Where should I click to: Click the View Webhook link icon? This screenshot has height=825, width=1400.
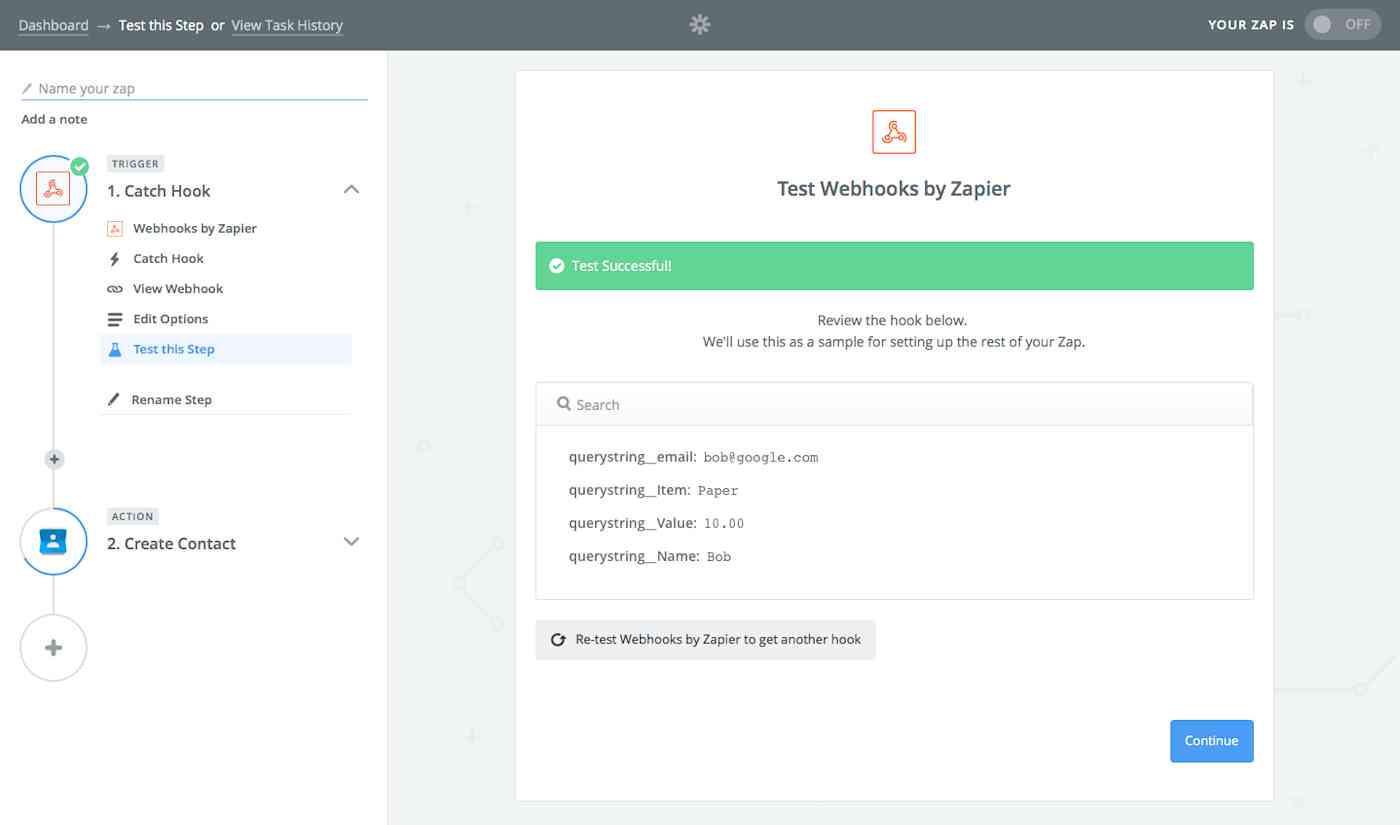tap(117, 288)
